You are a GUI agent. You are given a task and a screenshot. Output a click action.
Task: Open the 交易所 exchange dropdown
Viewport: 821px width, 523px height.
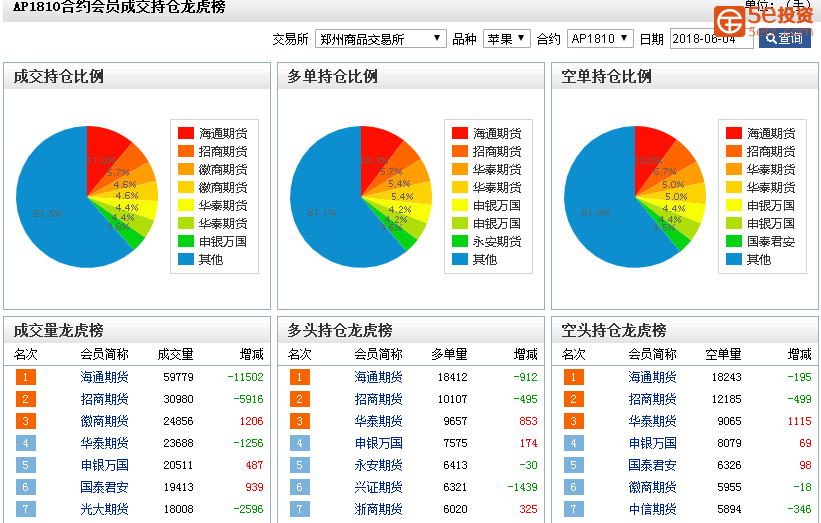[x=381, y=39]
